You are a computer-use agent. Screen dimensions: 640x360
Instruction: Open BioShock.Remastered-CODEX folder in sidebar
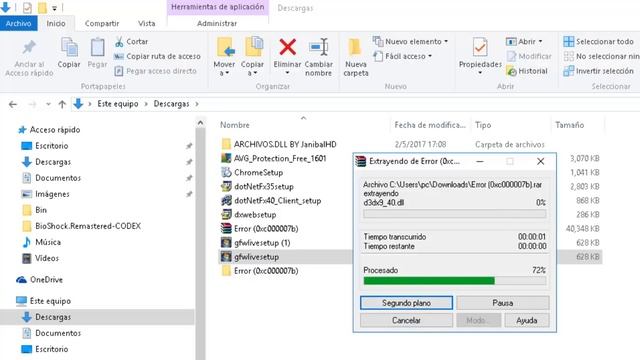[81, 226]
